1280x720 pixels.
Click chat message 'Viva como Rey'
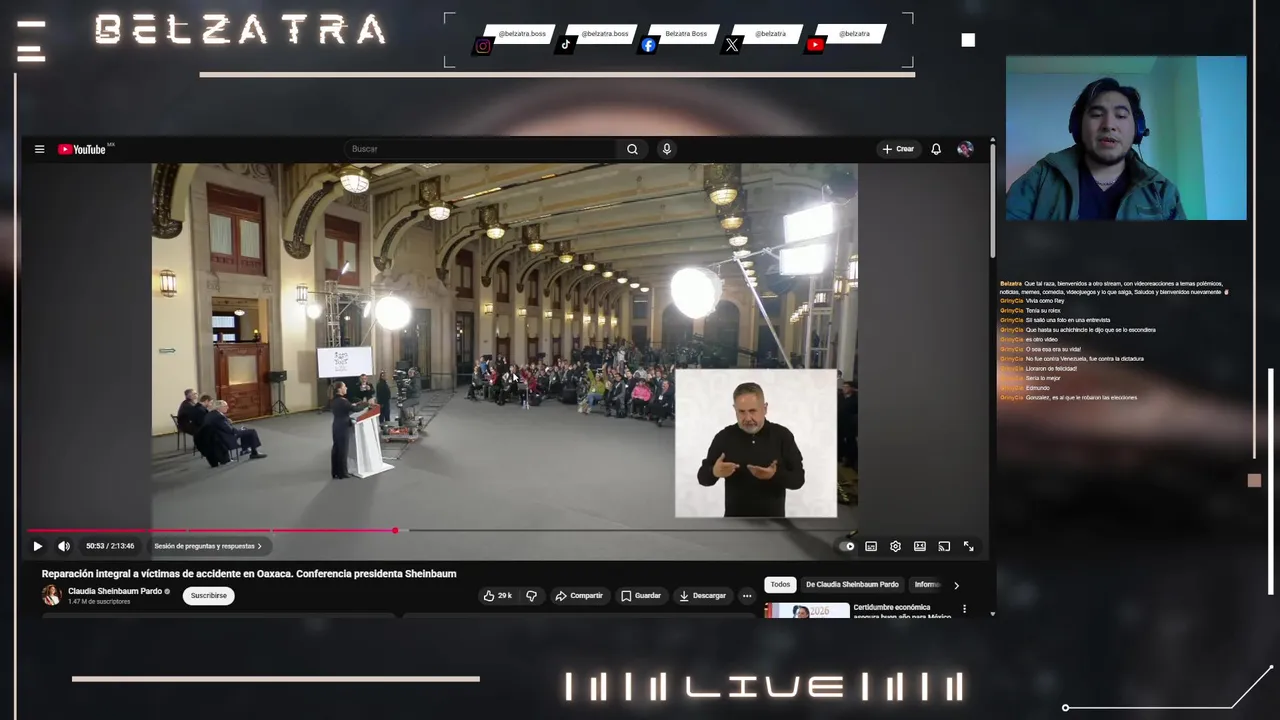(x=1045, y=301)
